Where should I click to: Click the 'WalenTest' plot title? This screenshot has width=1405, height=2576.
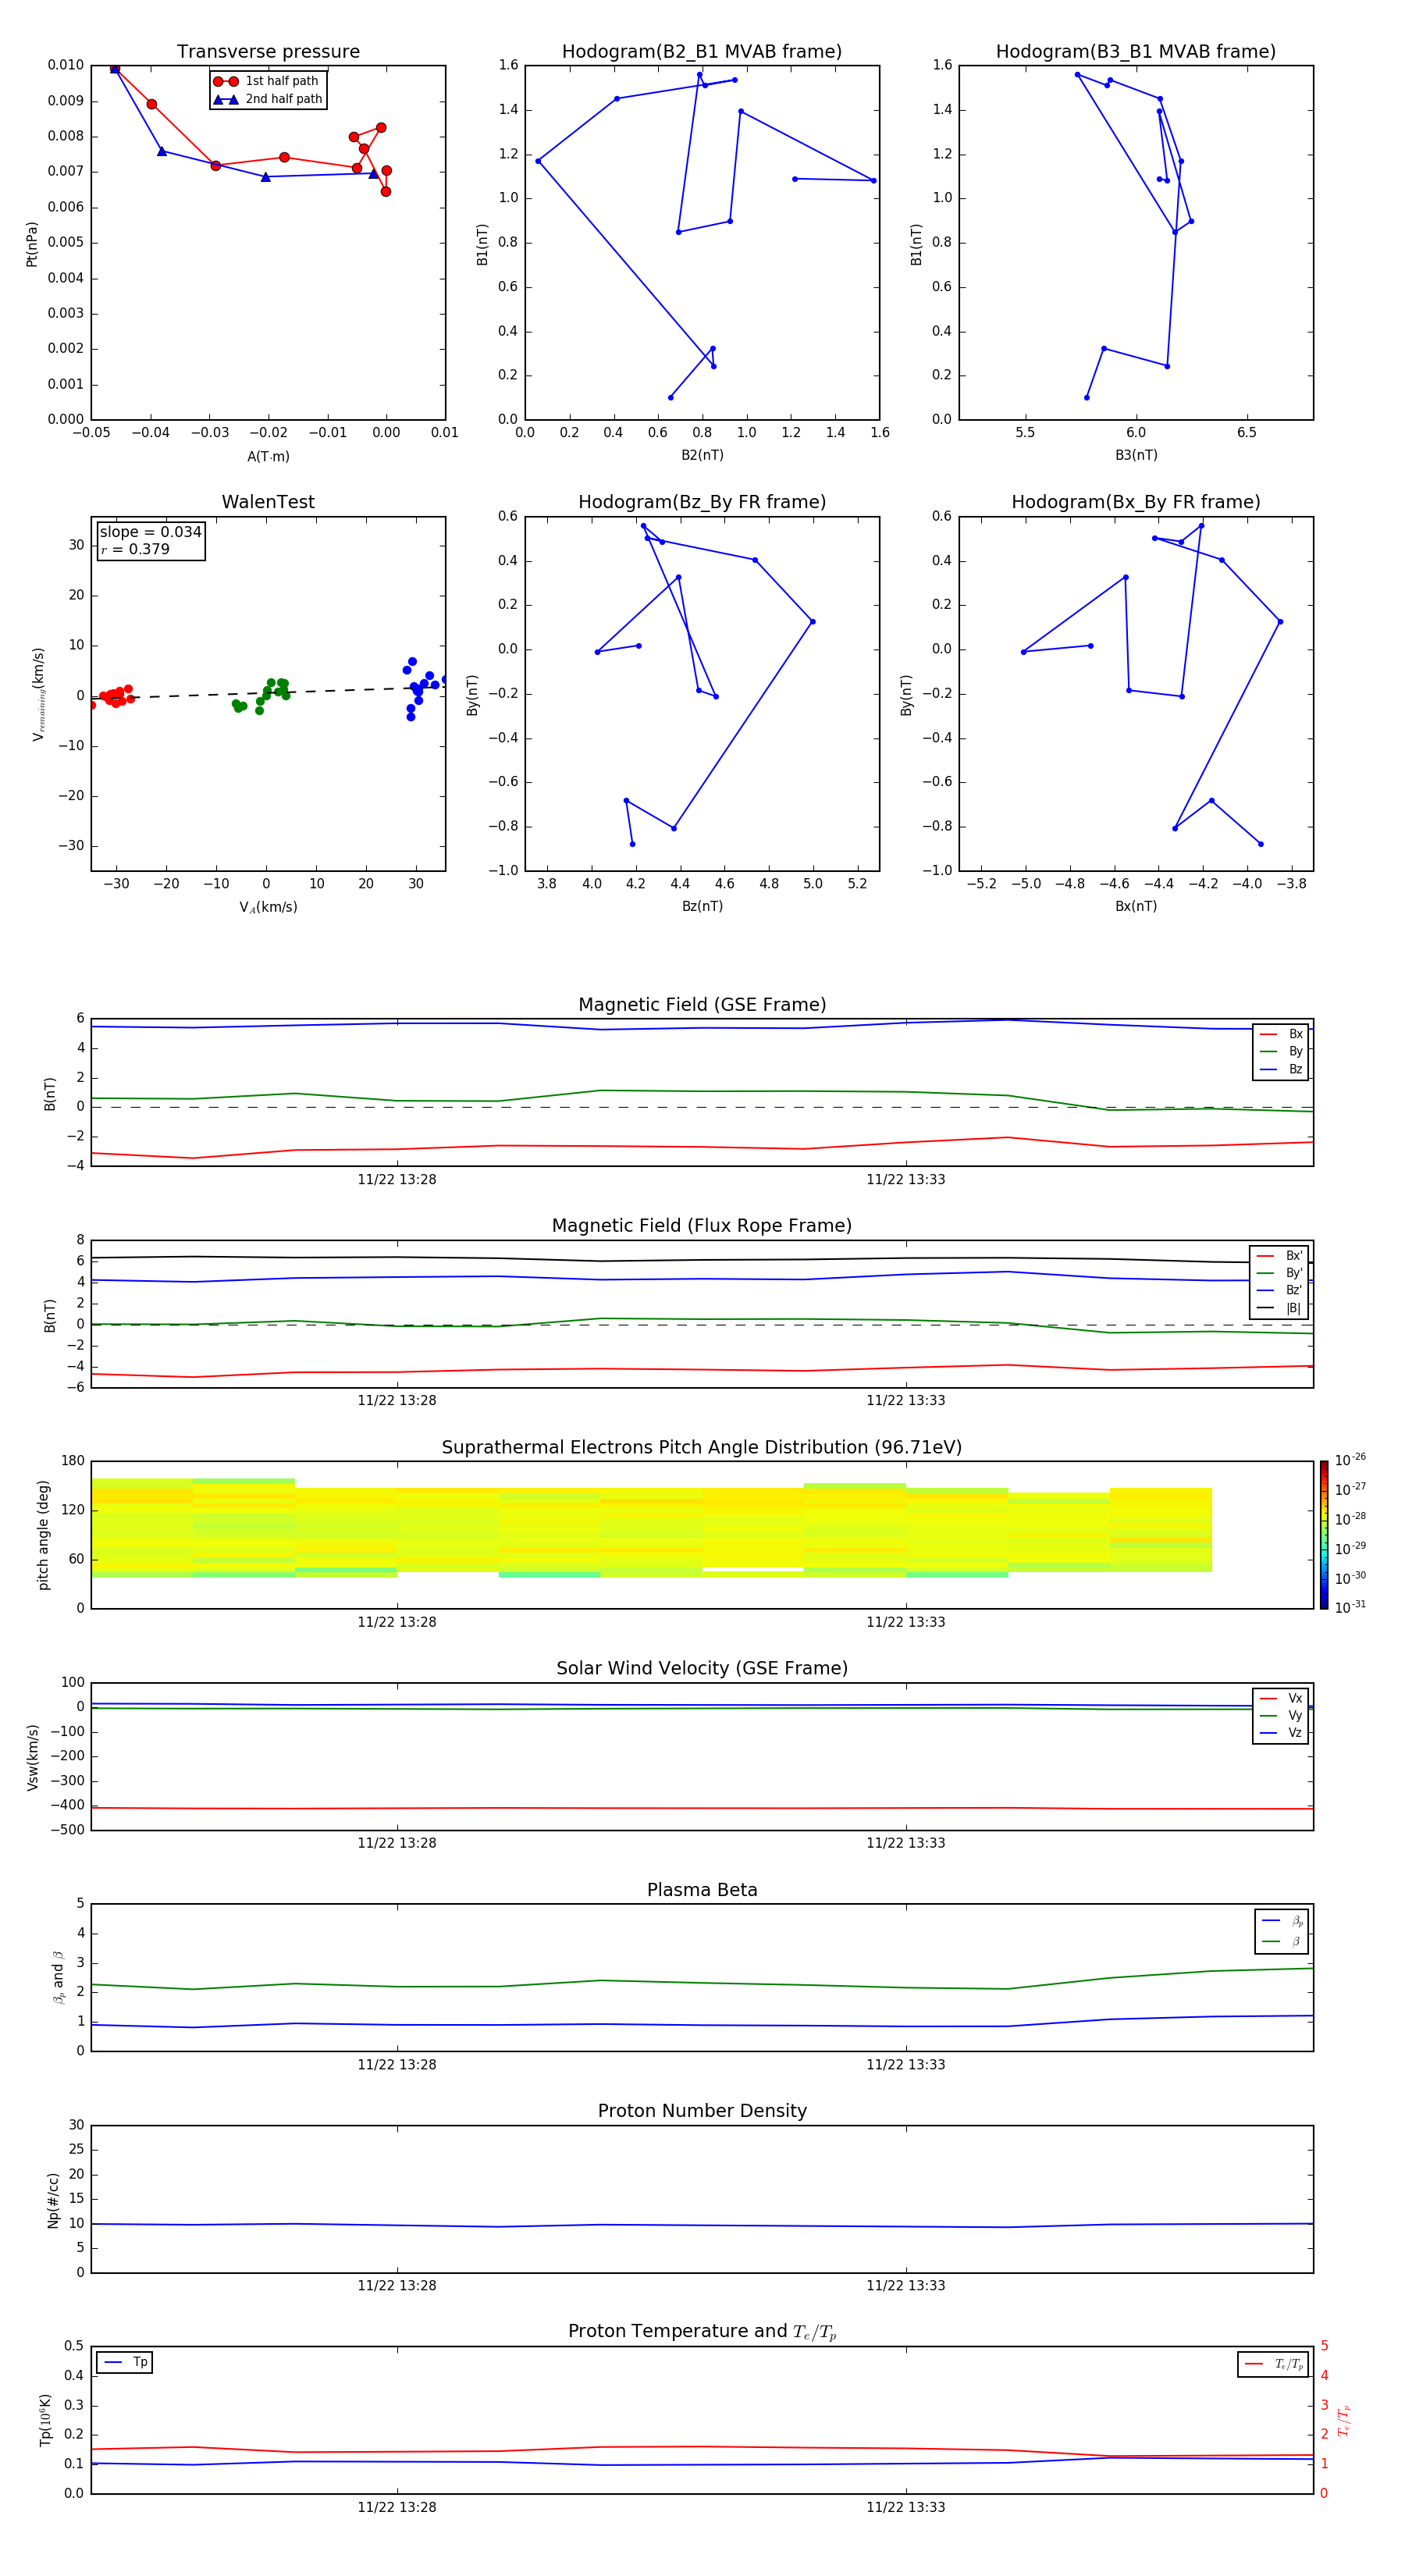tap(268, 502)
